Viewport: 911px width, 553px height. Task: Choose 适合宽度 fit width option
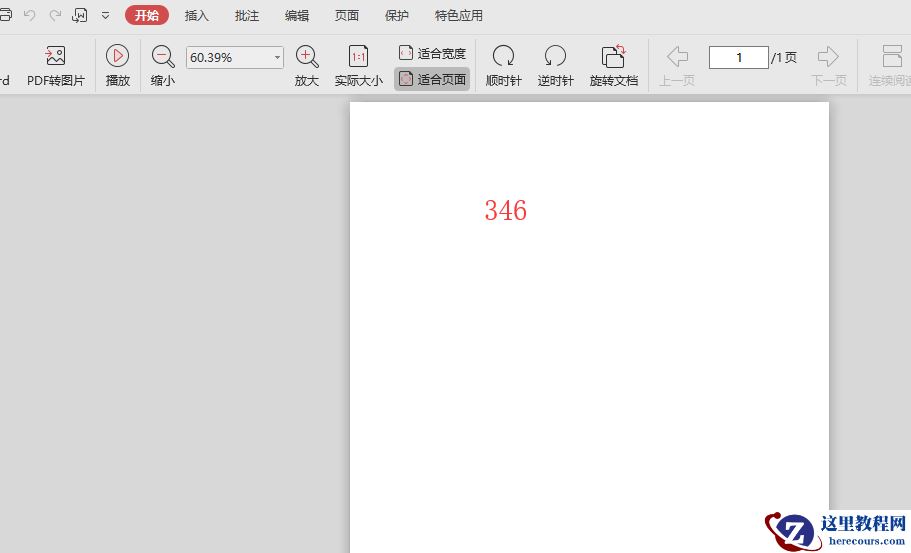[x=432, y=53]
